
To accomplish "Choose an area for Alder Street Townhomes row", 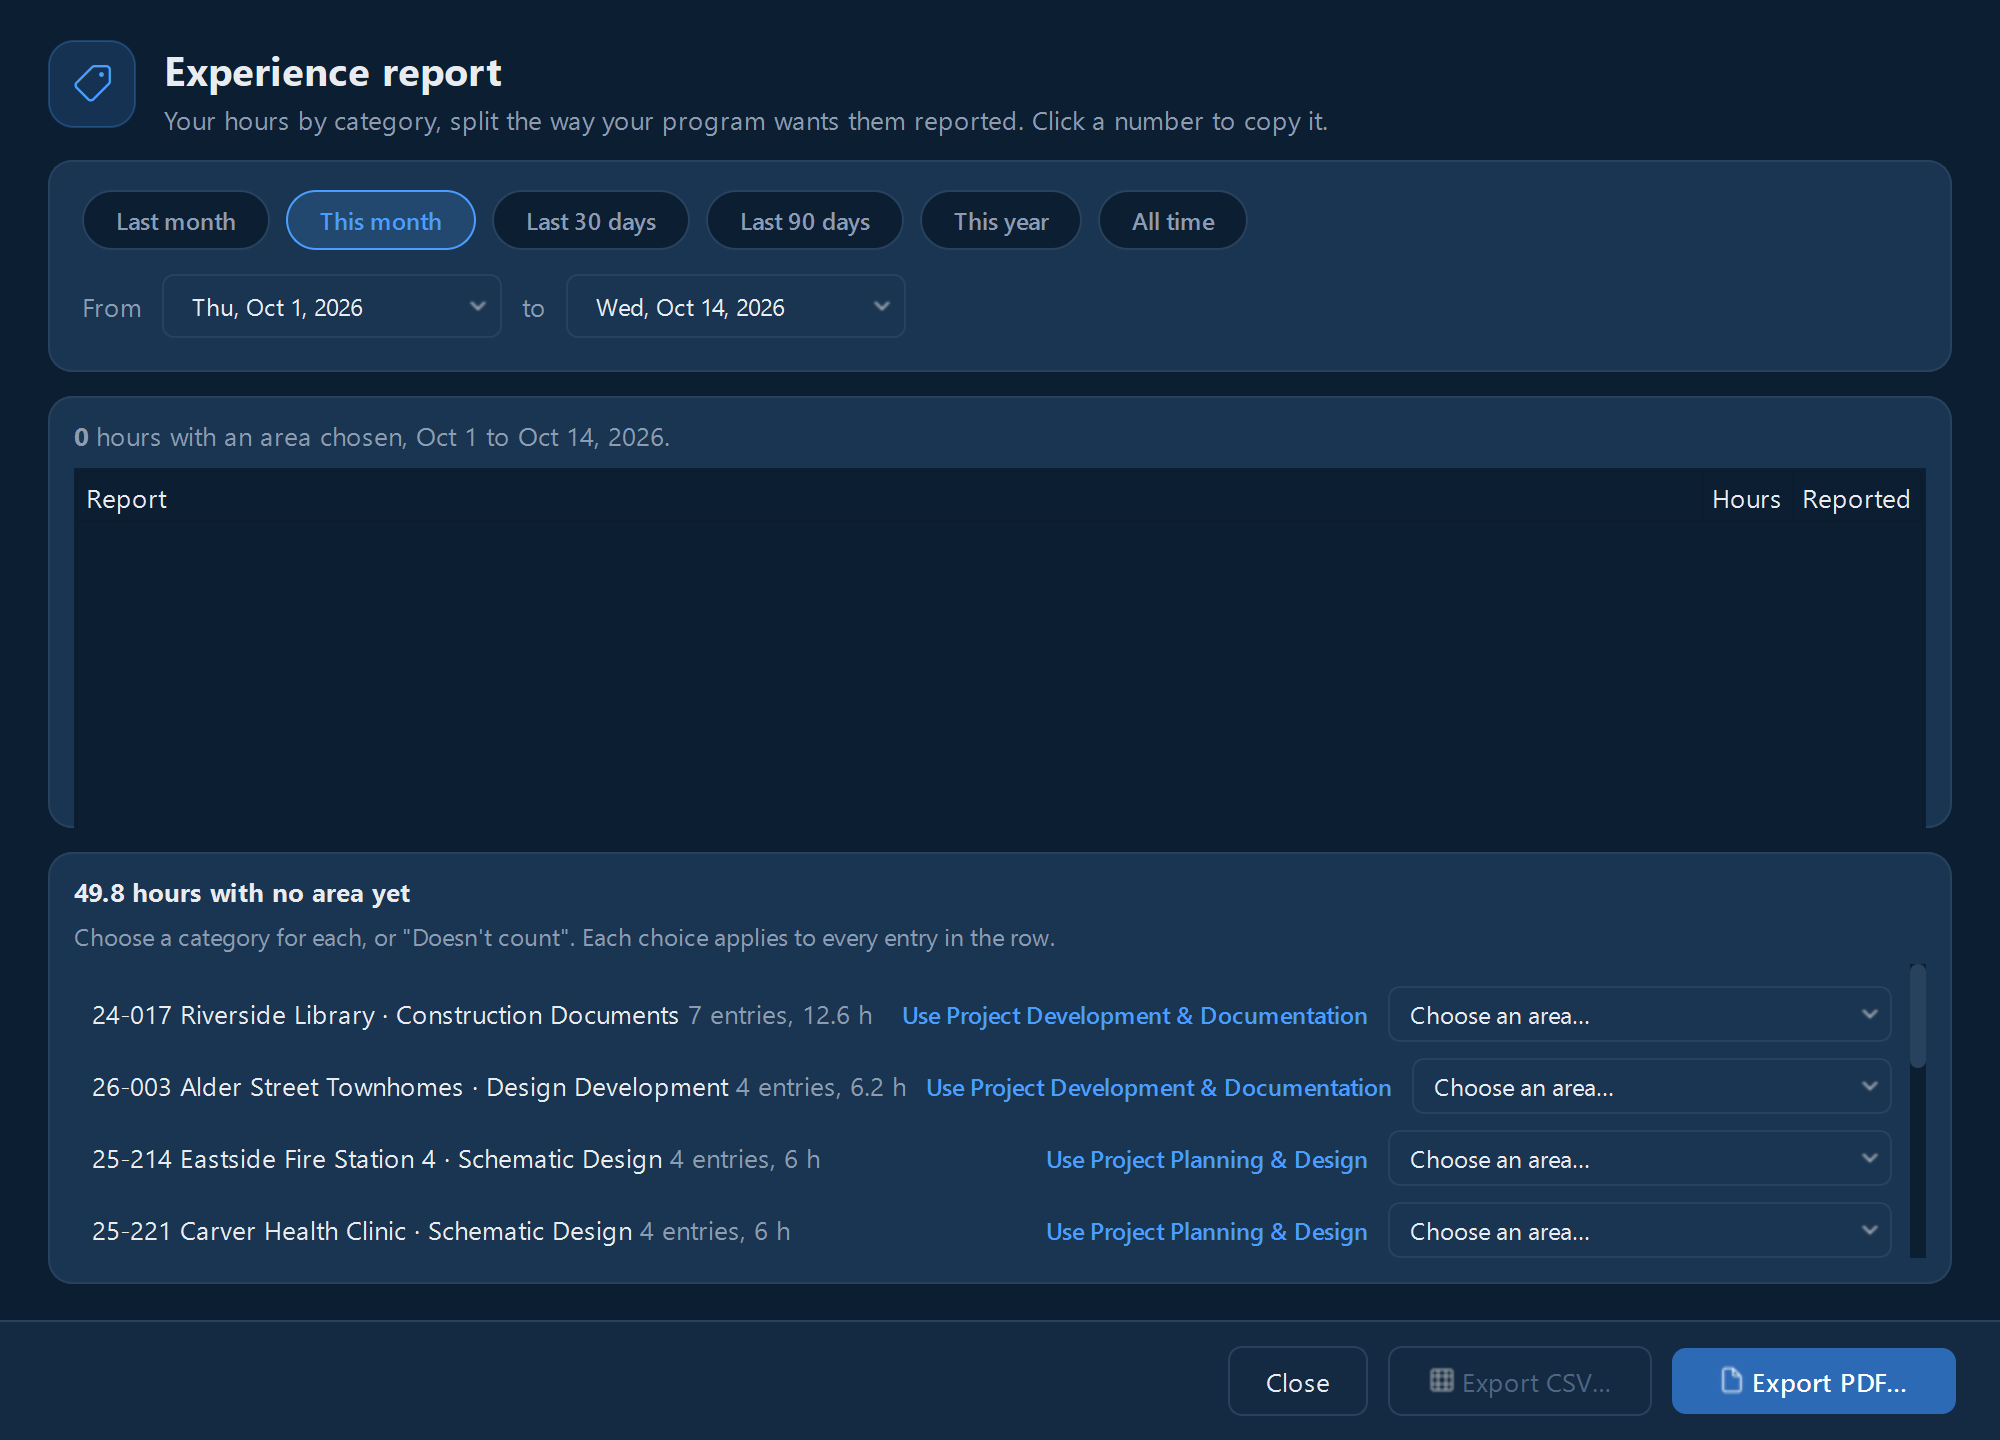I will pyautogui.click(x=1652, y=1087).
